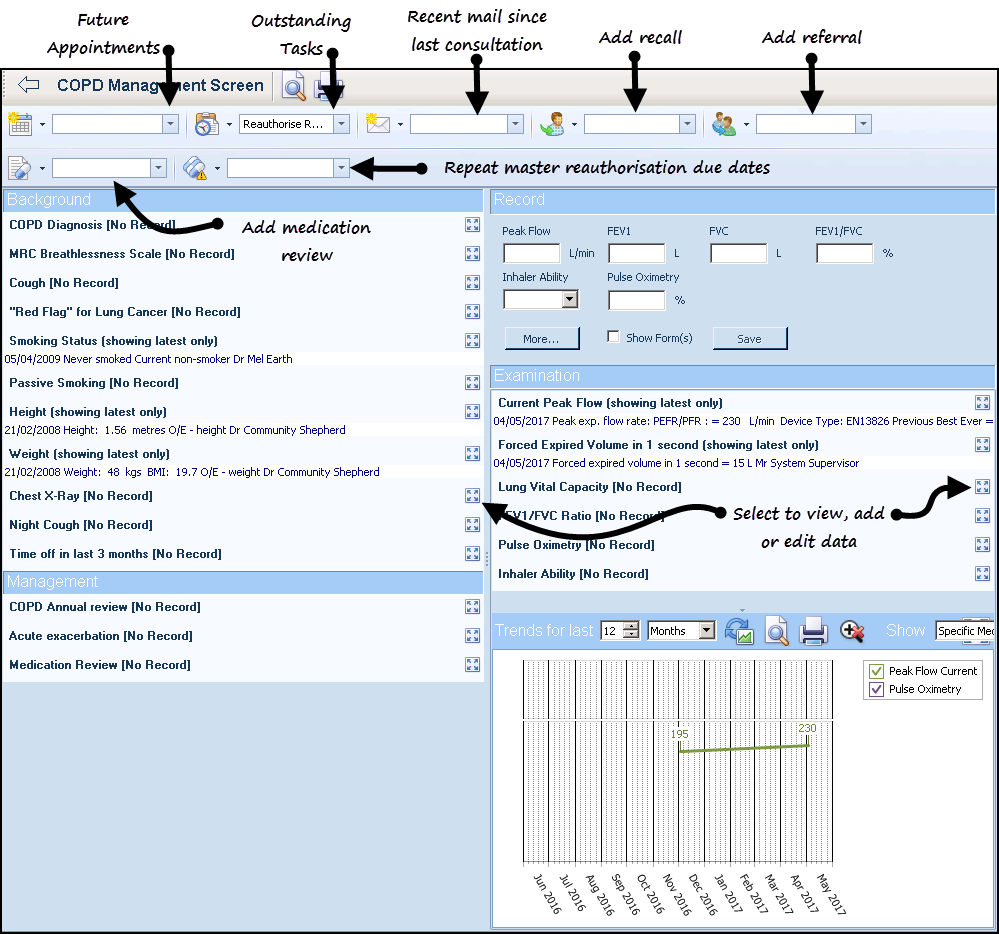Click the Save button

[x=749, y=339]
